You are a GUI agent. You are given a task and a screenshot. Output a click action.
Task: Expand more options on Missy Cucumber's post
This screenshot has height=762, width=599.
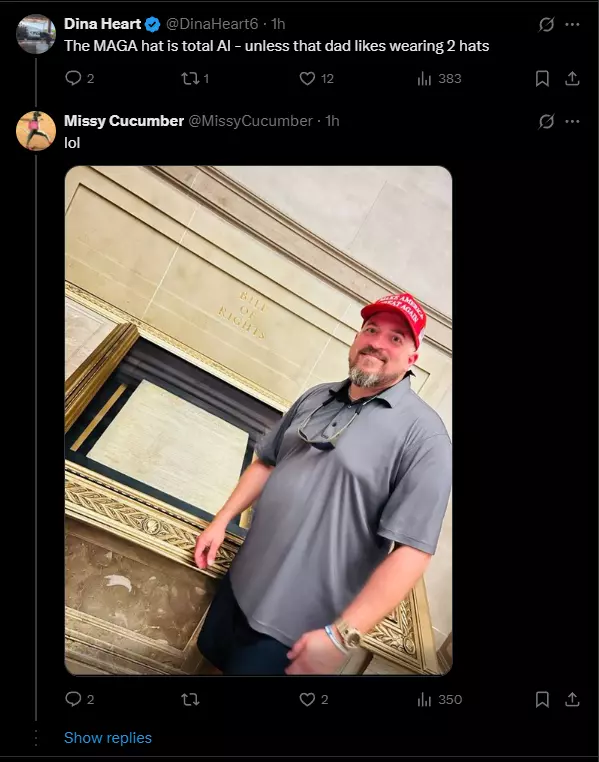click(572, 121)
